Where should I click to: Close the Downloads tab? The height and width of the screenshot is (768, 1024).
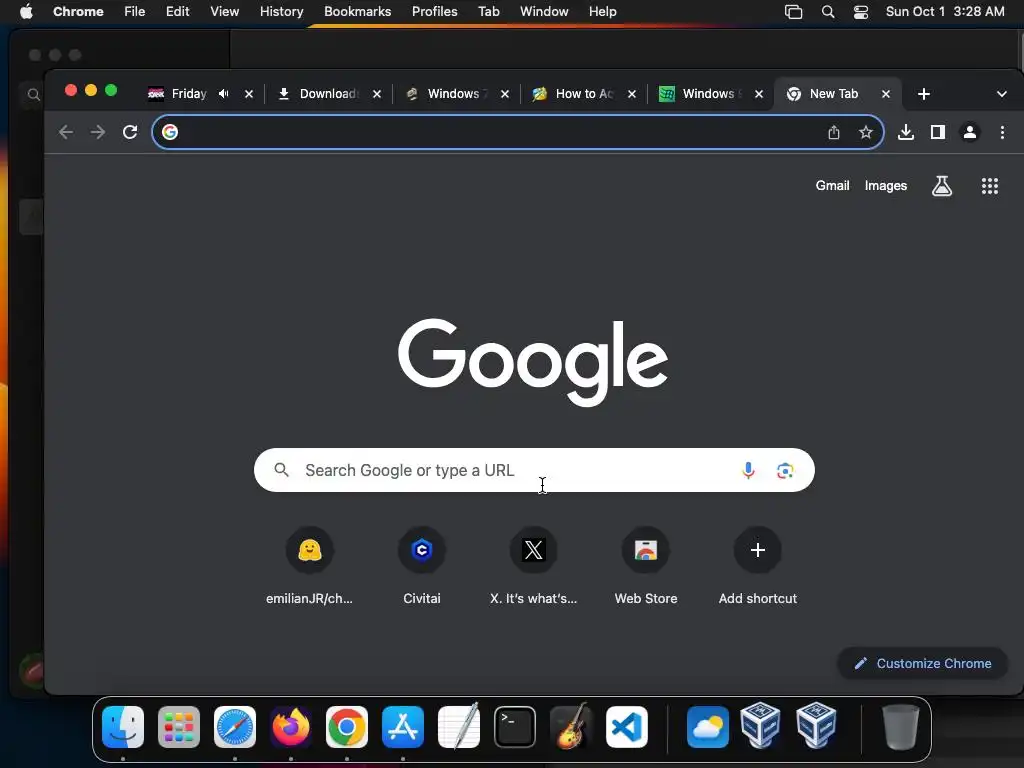[x=377, y=94]
